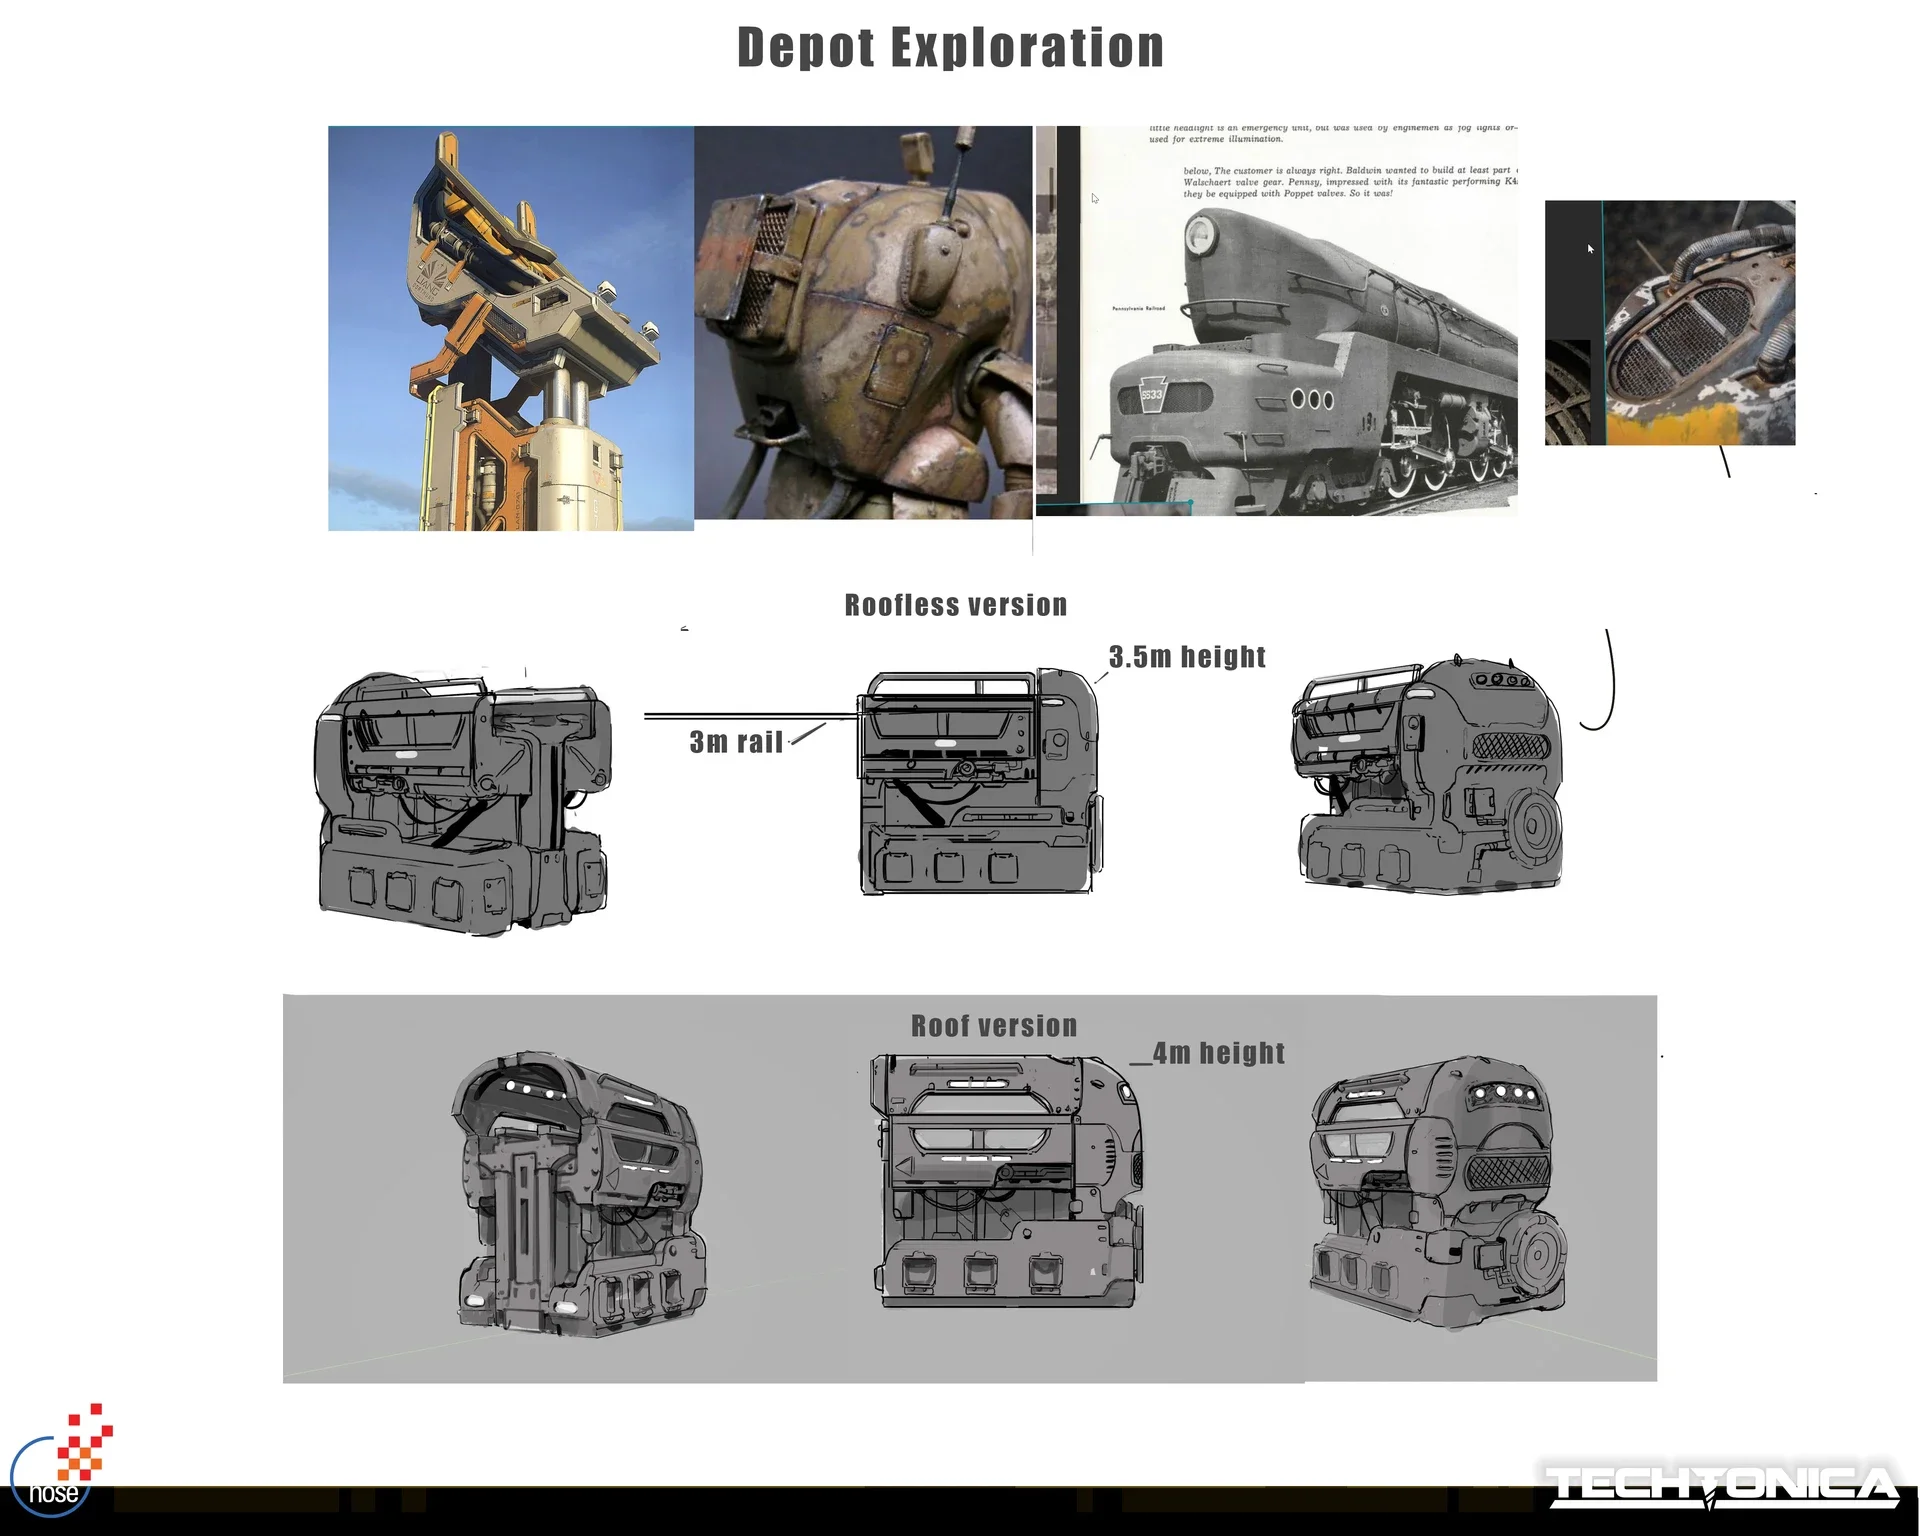This screenshot has height=1536, width=1920.
Task: Click the "3m rail" annotation
Action: click(736, 742)
